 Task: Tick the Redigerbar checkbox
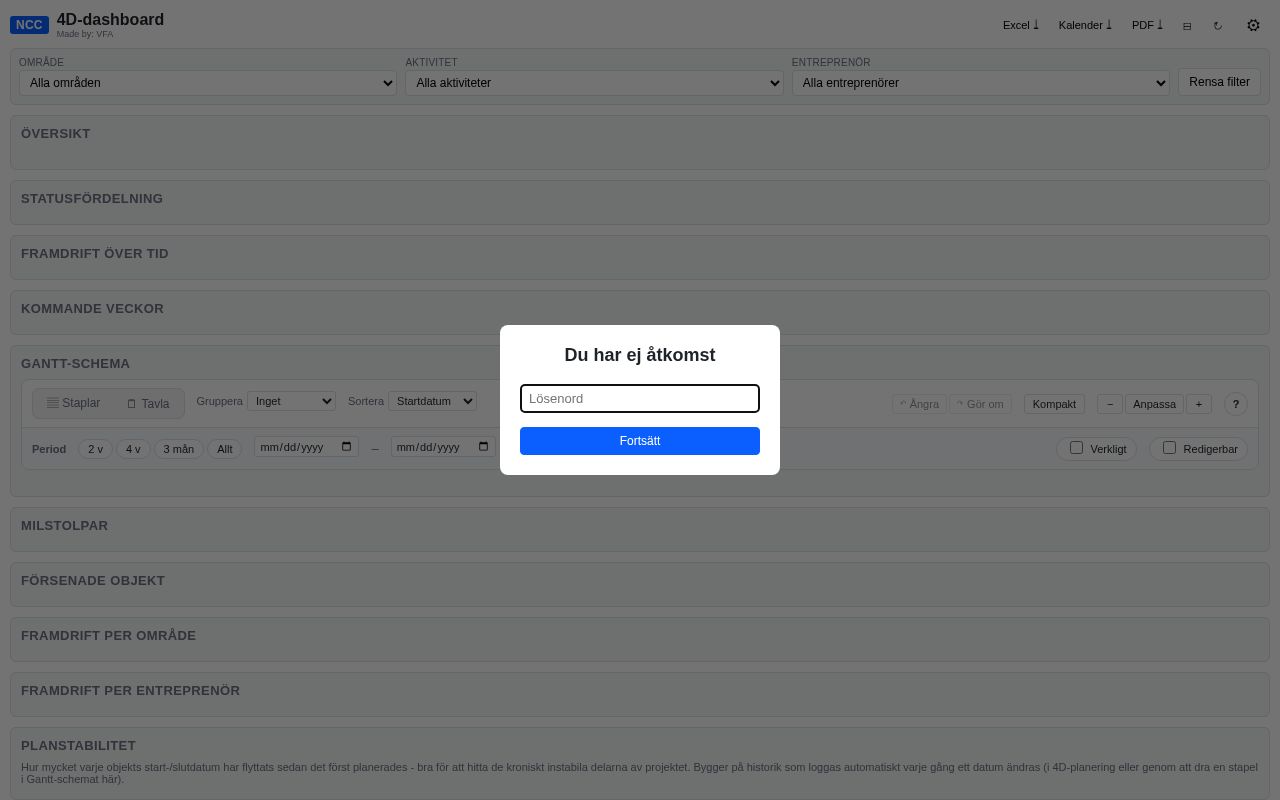[x=1169, y=447]
